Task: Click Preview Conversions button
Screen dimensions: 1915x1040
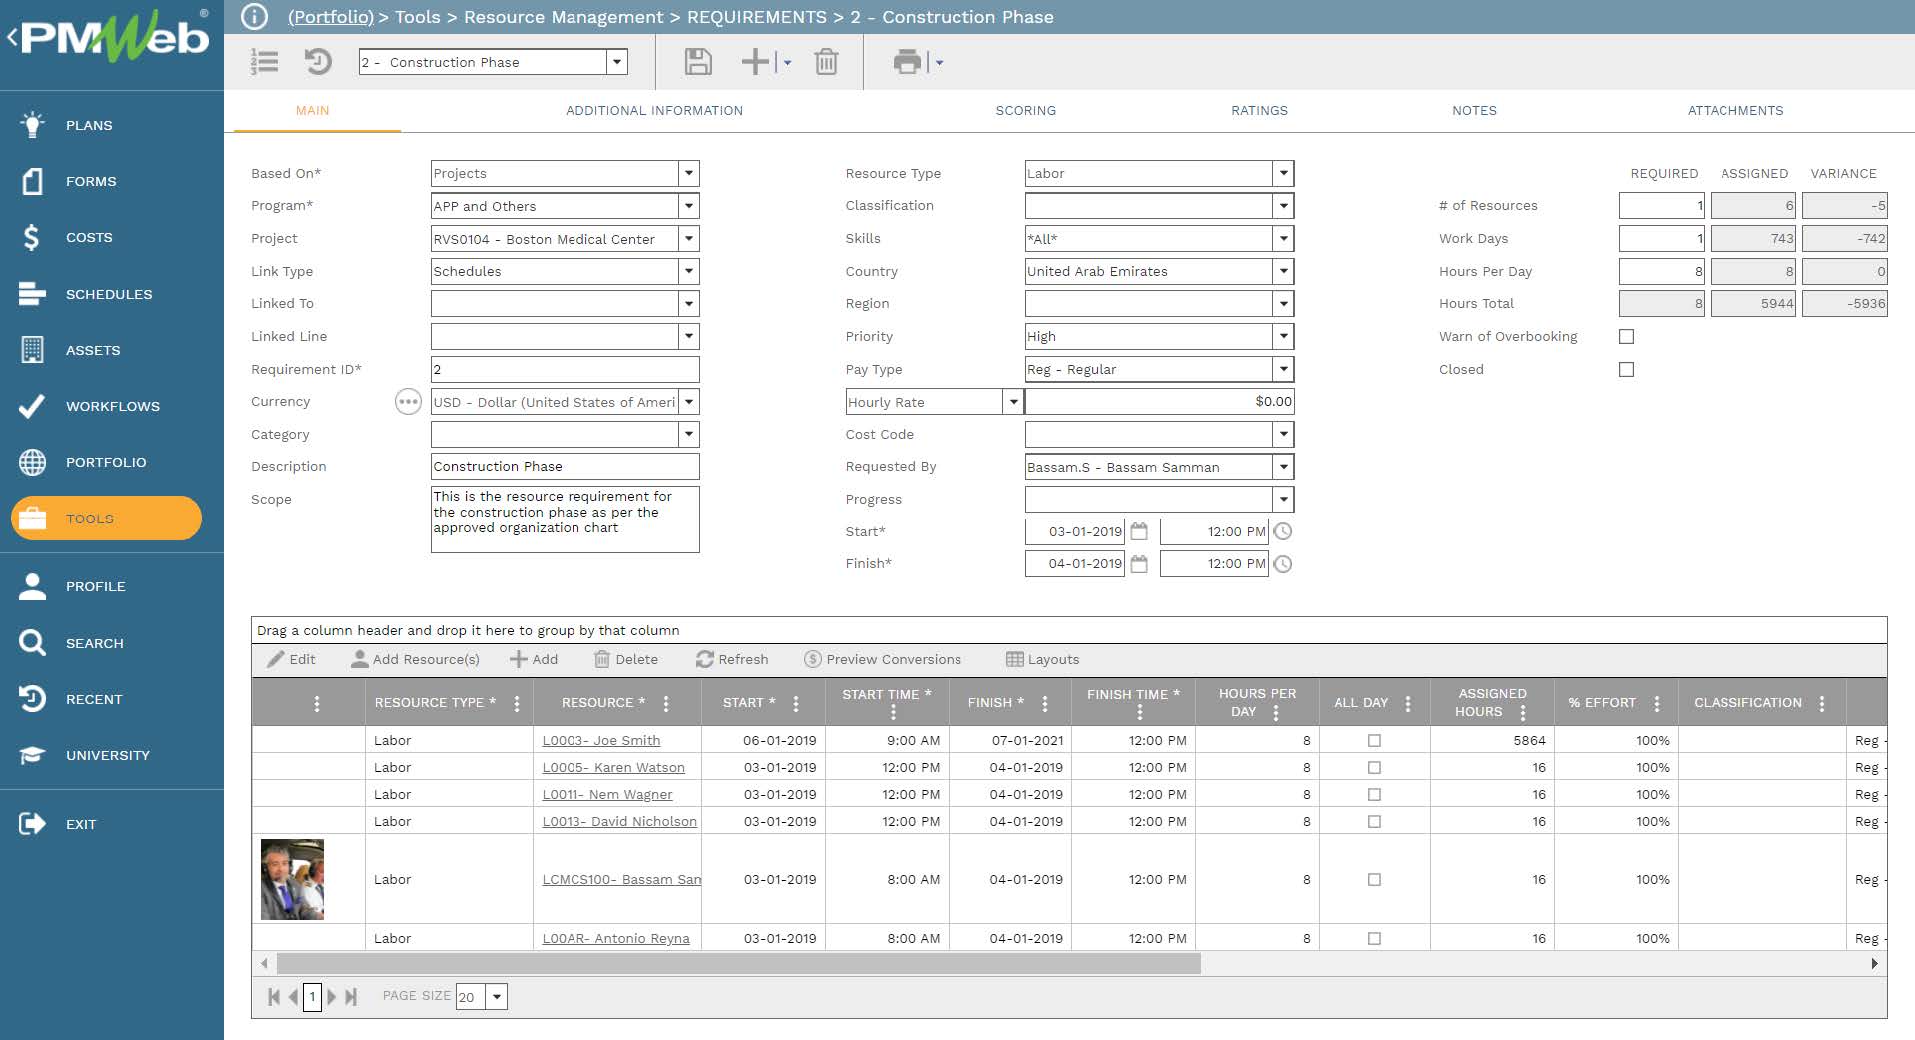Action: (882, 660)
